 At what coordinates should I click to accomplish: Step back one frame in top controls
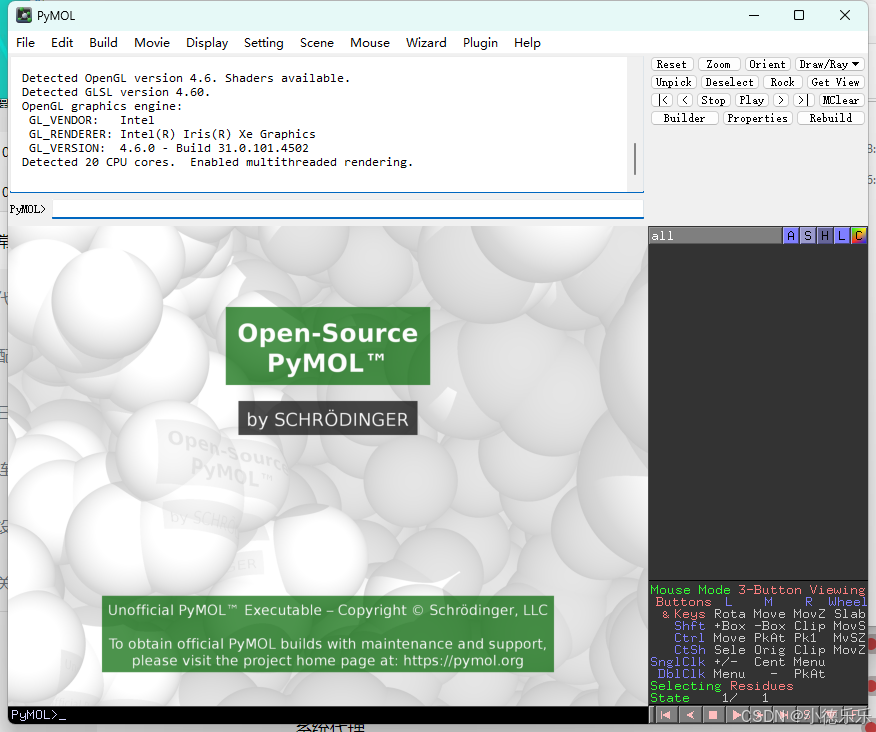685,100
